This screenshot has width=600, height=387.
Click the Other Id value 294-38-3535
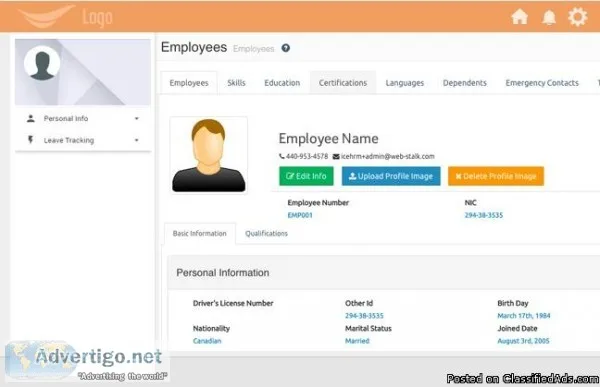coord(364,316)
